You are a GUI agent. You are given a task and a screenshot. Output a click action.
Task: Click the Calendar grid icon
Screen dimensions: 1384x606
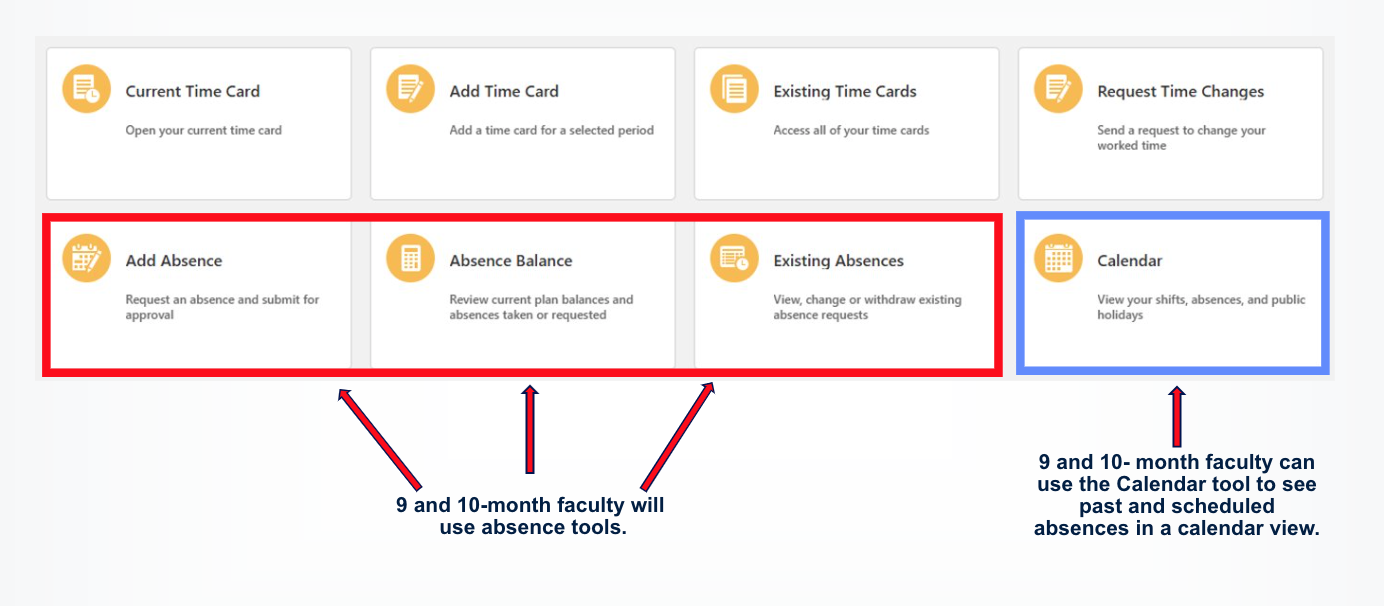(x=1058, y=259)
